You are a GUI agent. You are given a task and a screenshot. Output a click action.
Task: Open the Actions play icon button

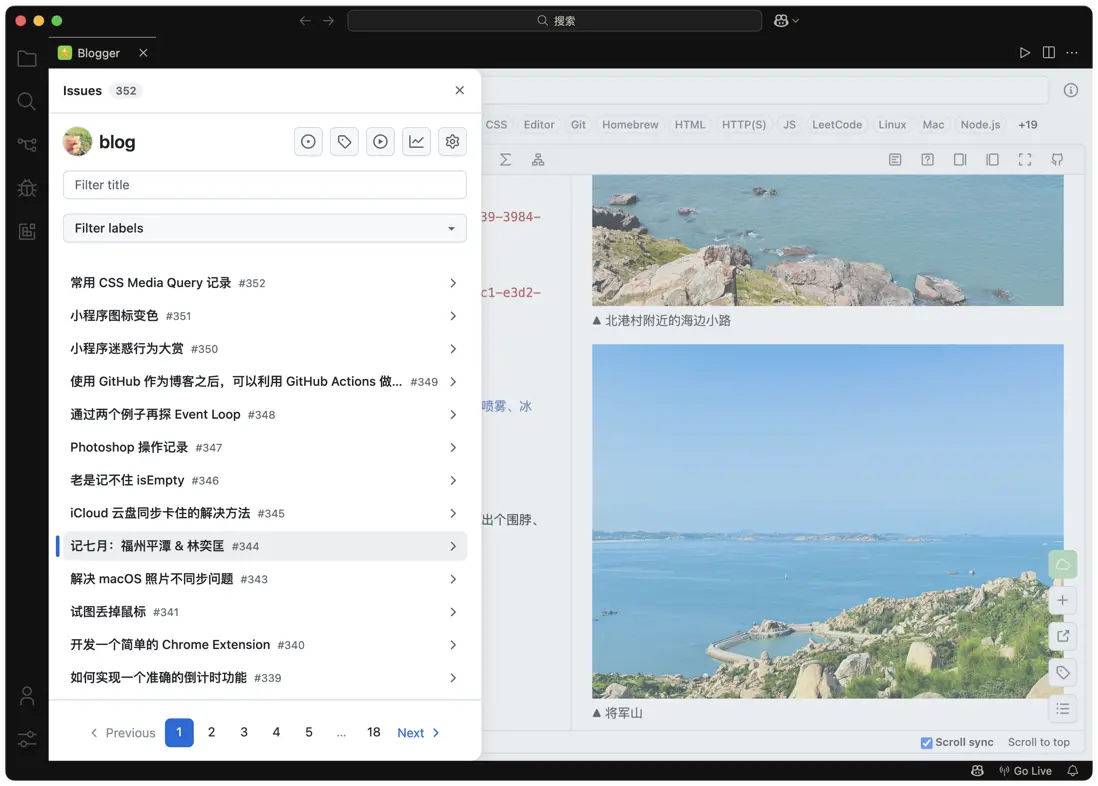(380, 142)
